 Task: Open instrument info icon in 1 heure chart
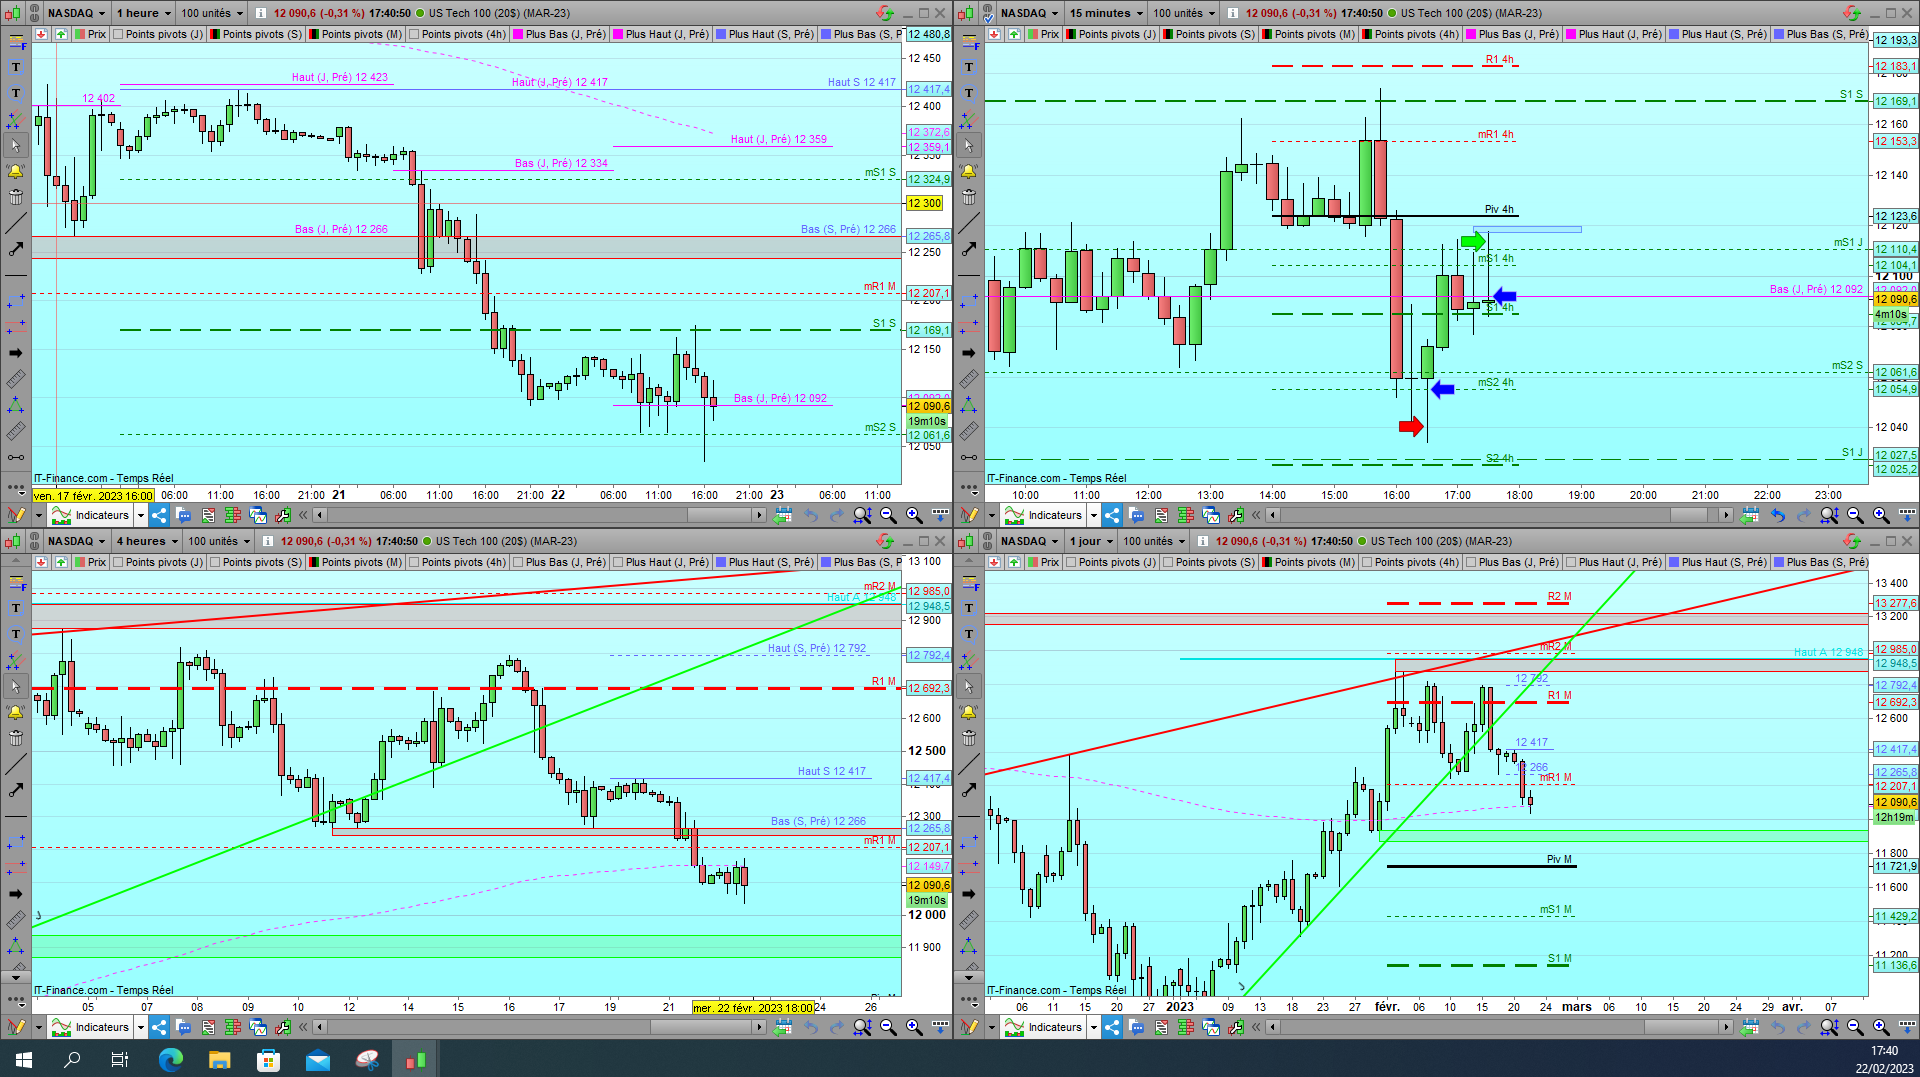(261, 13)
